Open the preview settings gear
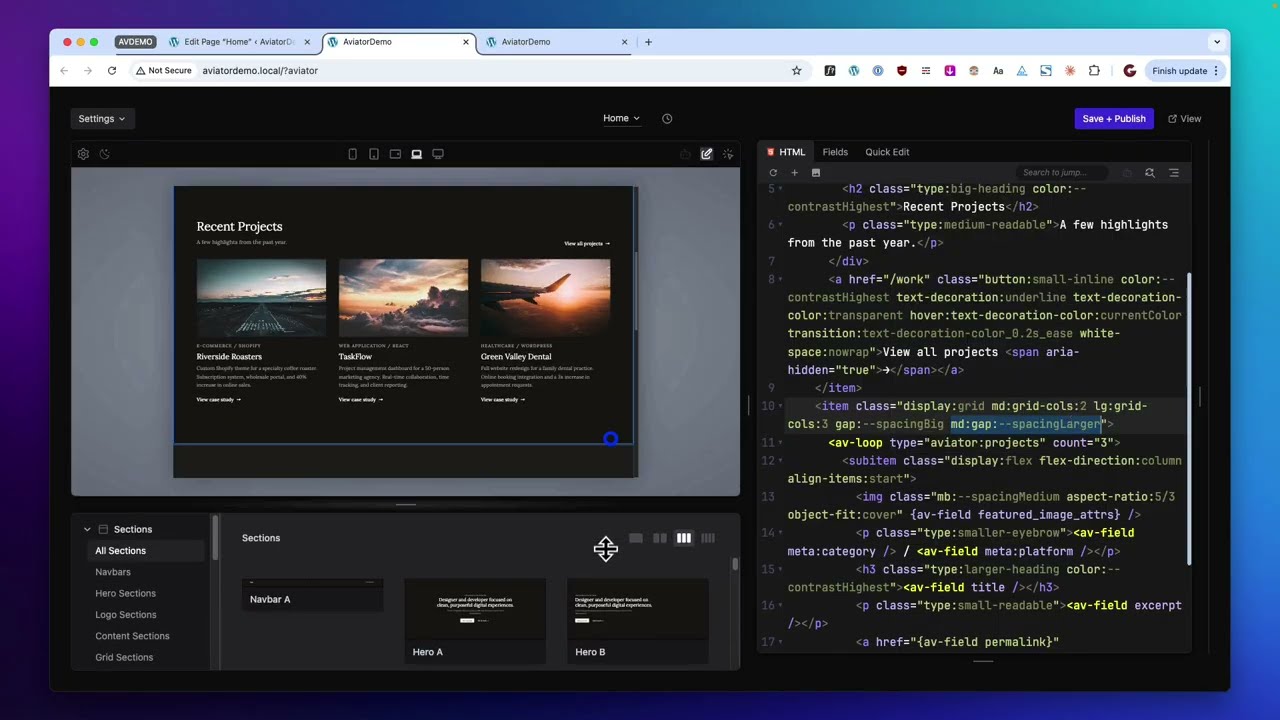Viewport: 1280px width, 720px height. (x=83, y=154)
